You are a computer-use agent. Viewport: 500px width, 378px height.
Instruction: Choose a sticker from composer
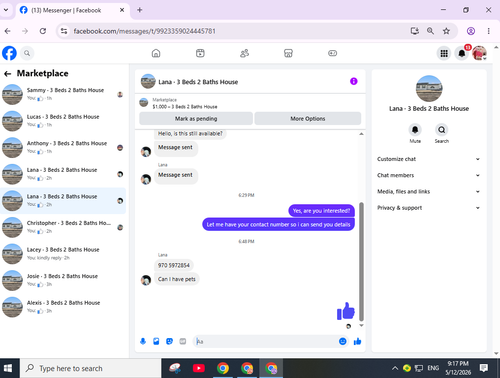pos(169,341)
